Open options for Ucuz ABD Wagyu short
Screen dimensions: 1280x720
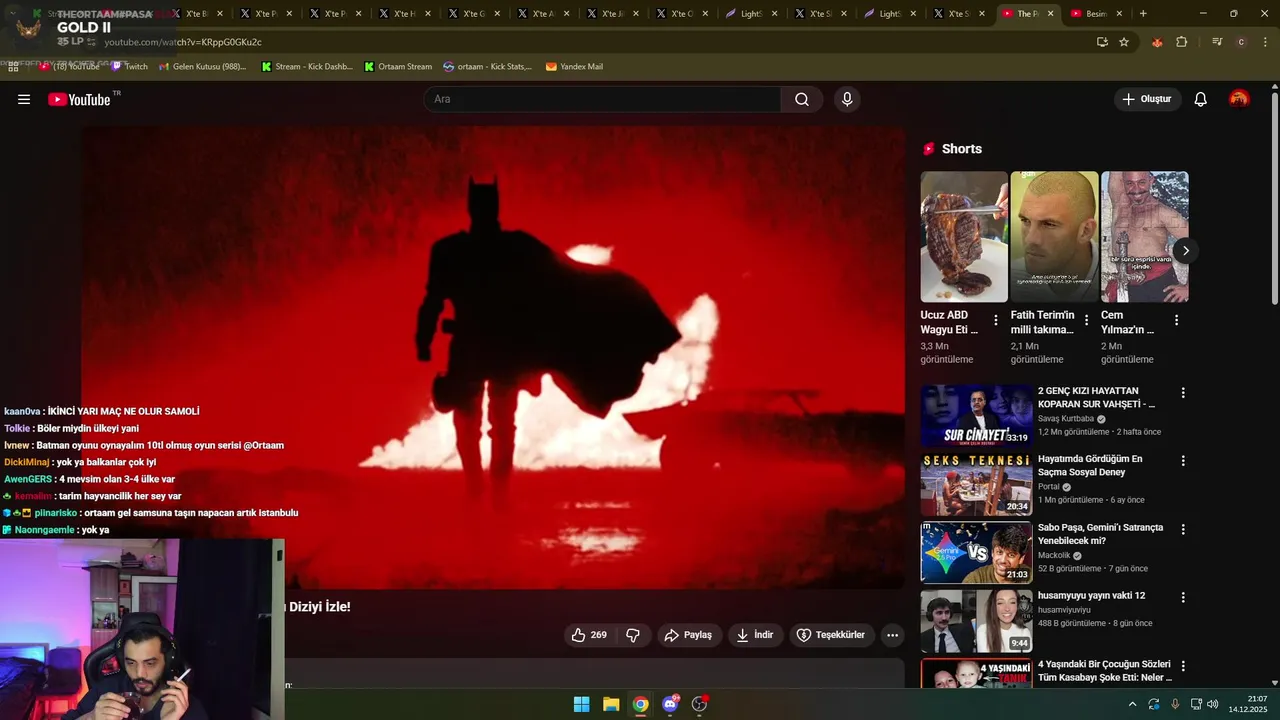click(995, 320)
